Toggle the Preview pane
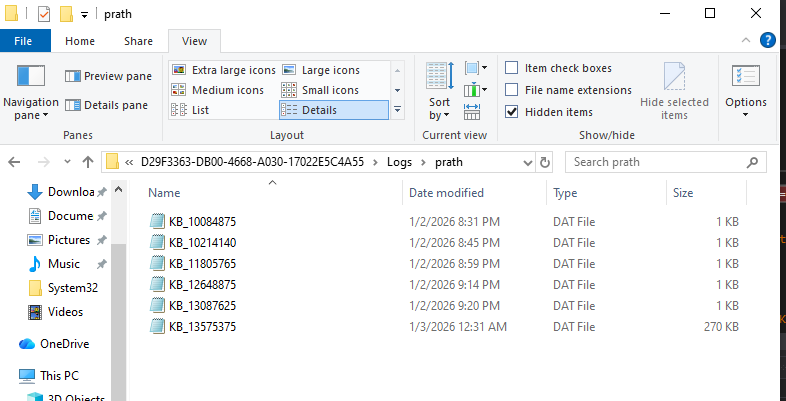 (108, 76)
